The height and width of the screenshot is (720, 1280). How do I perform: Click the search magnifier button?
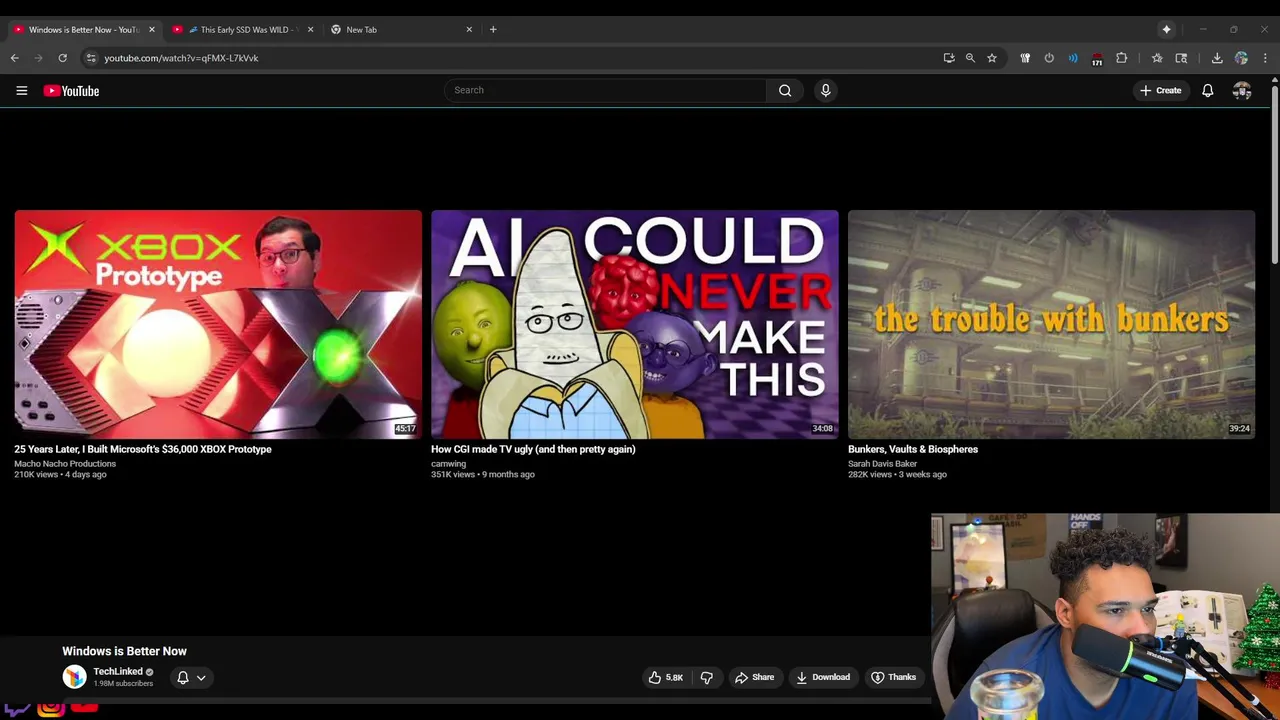pyautogui.click(x=785, y=90)
